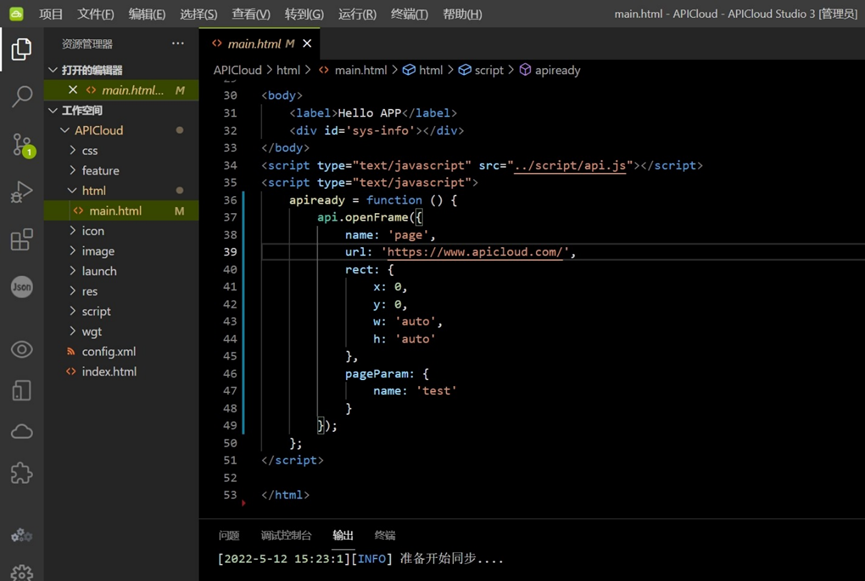Open Run and Debug view
The width and height of the screenshot is (865, 581).
pyautogui.click(x=22, y=192)
